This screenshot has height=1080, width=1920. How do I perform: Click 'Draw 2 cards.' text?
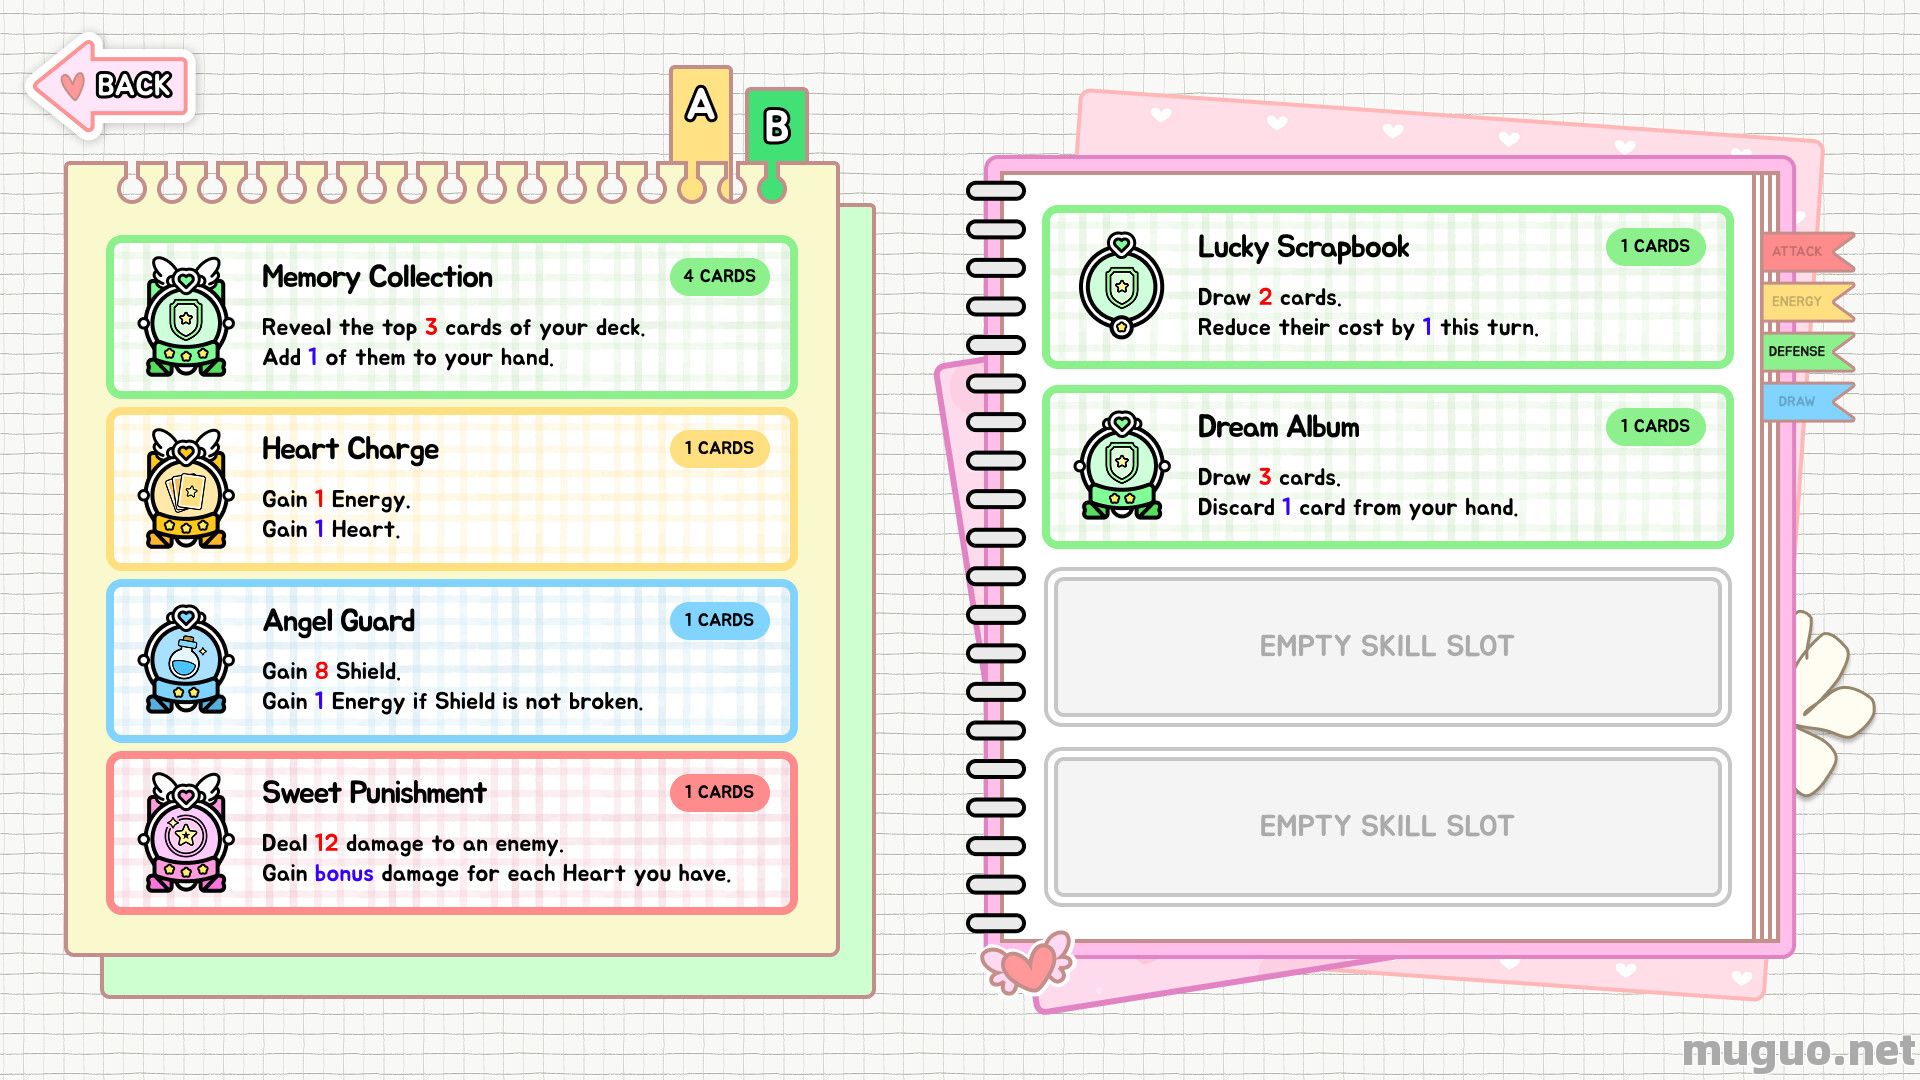coord(1269,298)
